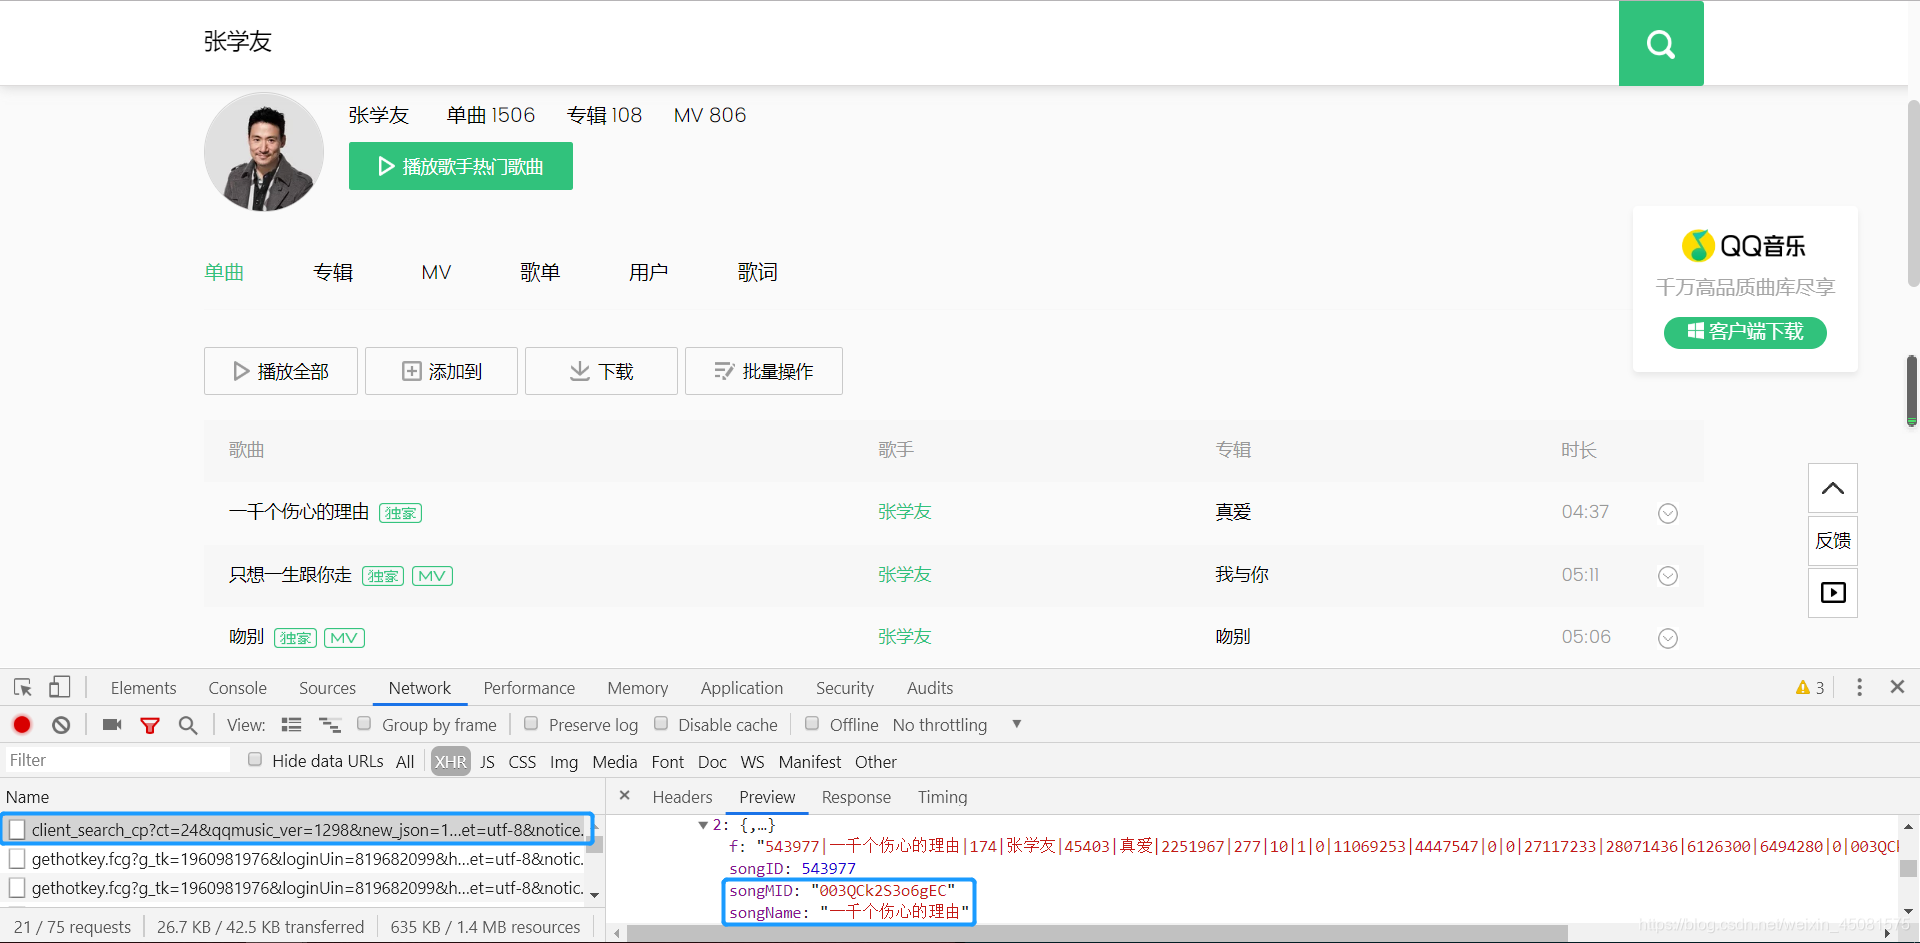Check Hide data URLs option

click(255, 759)
